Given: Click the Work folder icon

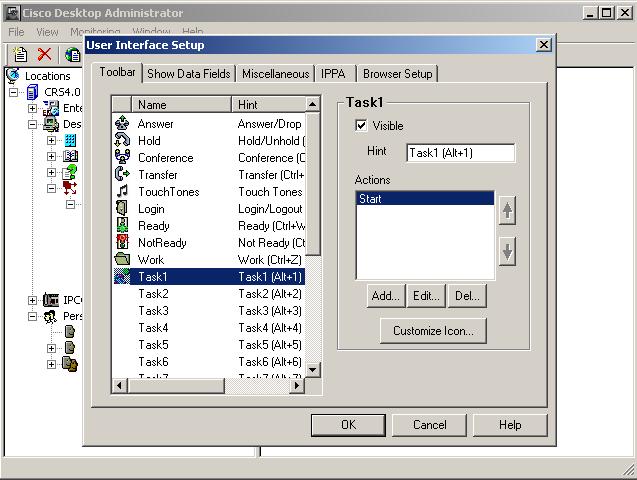Looking at the screenshot, I should click(122, 259).
